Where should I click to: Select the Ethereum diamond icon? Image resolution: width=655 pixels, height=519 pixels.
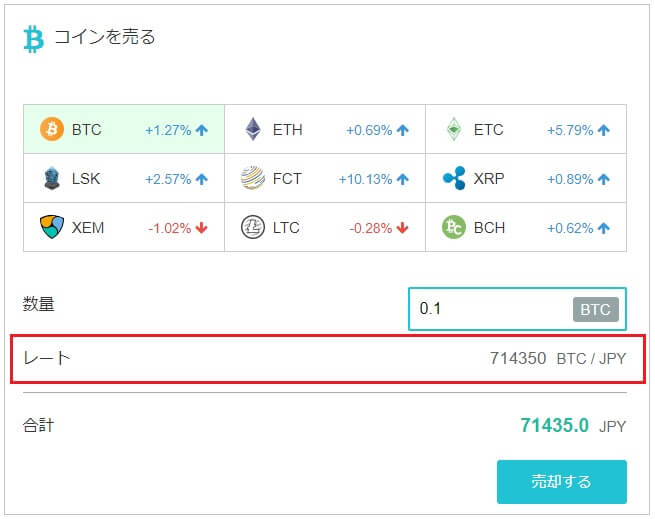253,129
